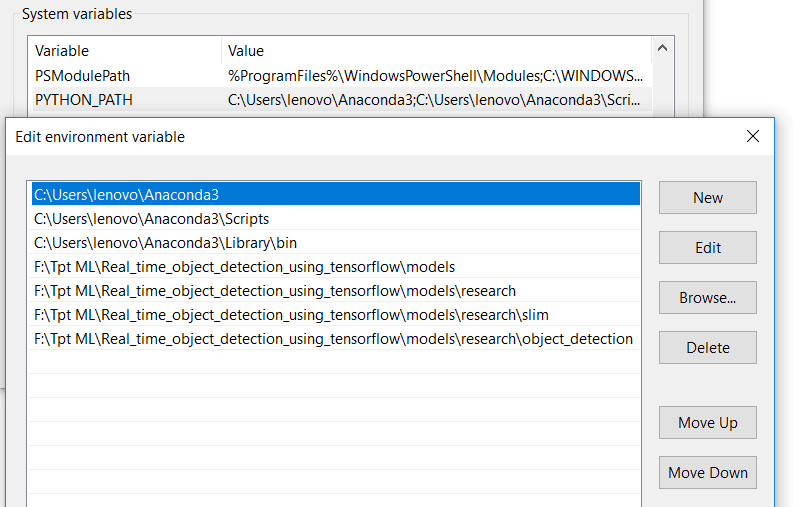Move the selected entry up
The image size is (806, 507).
pyautogui.click(x=707, y=423)
